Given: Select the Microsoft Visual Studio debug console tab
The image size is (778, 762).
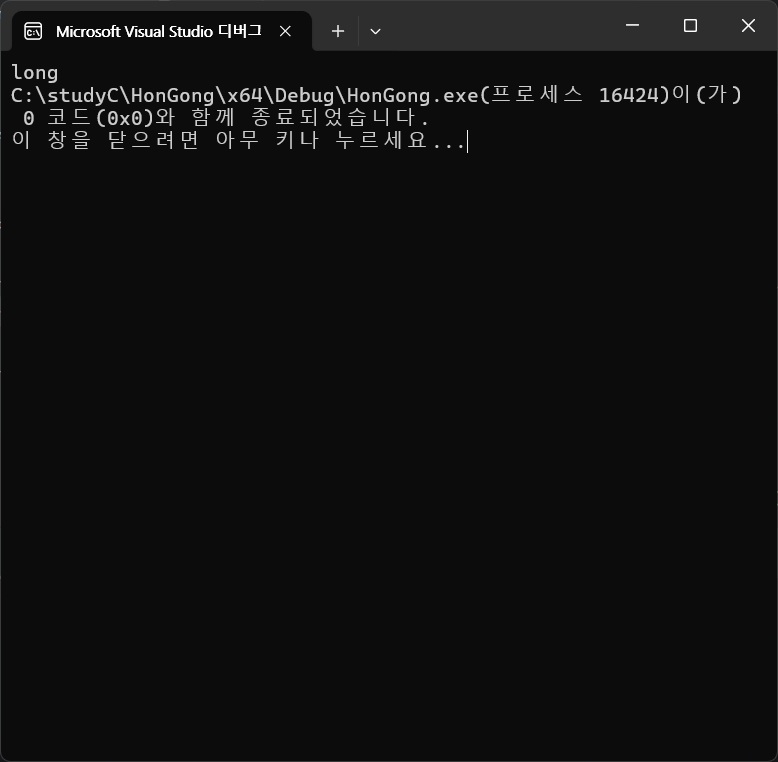Looking at the screenshot, I should 162,31.
